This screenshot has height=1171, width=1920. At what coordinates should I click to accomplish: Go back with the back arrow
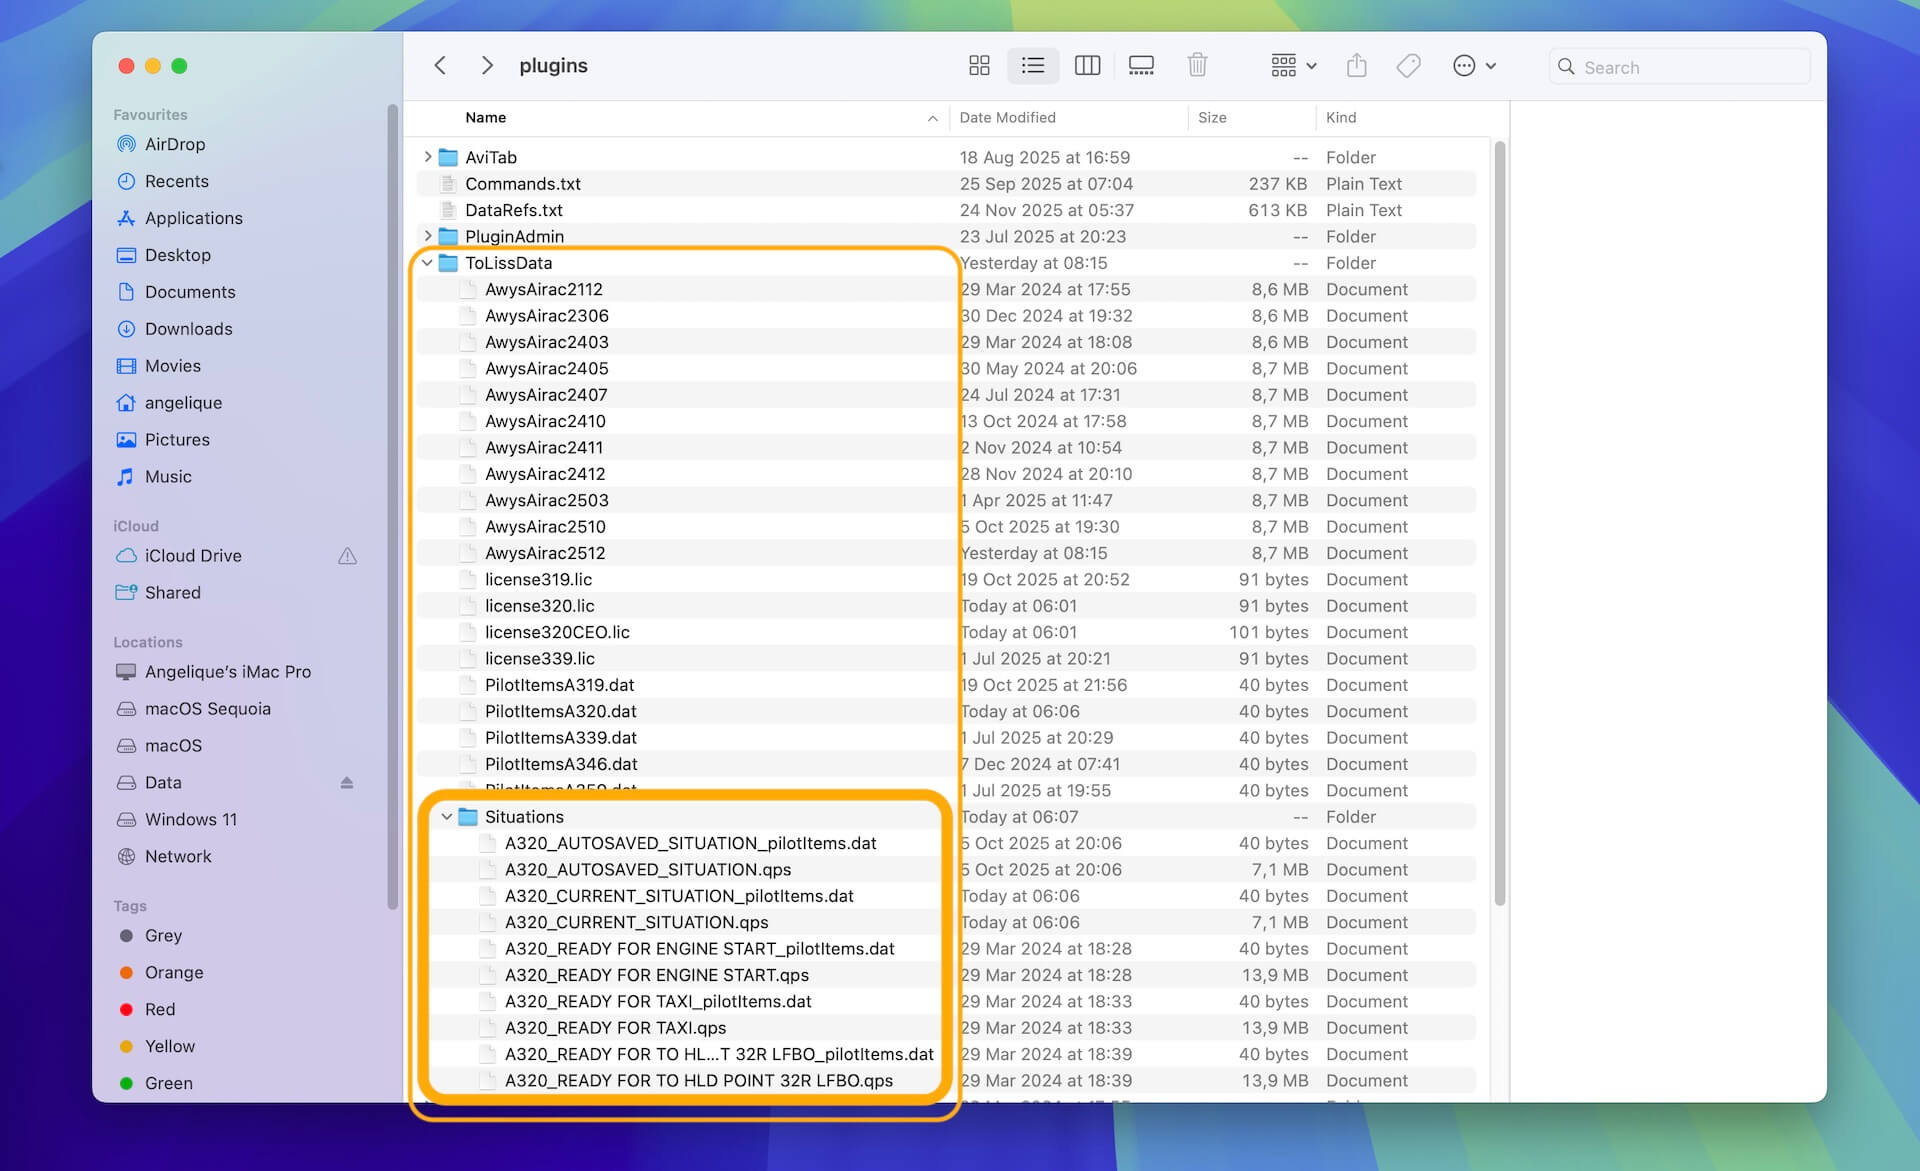[x=440, y=66]
